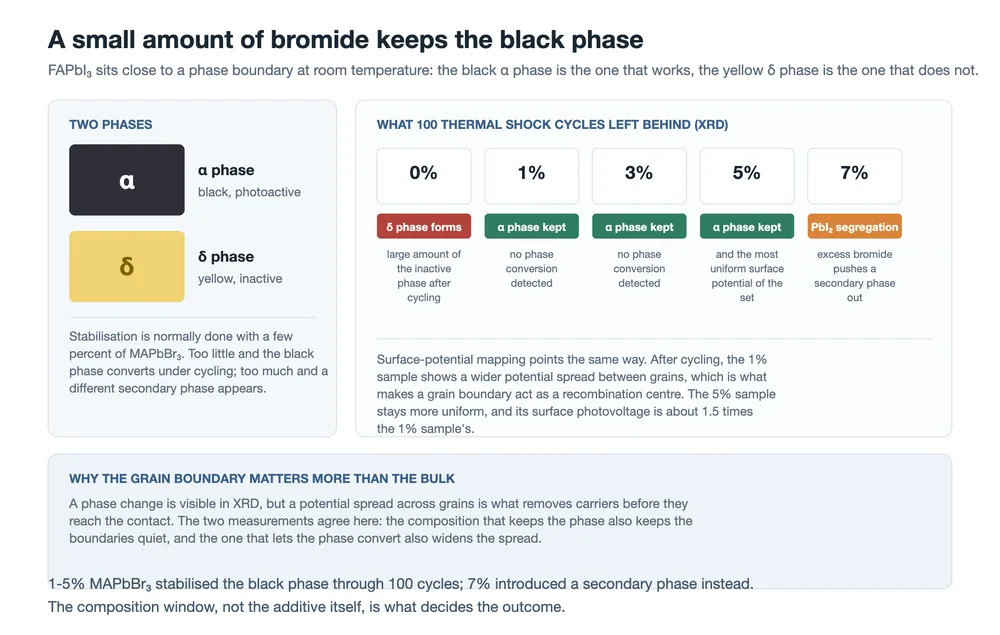
Task: Select the 3% composition box
Action: tap(640, 176)
